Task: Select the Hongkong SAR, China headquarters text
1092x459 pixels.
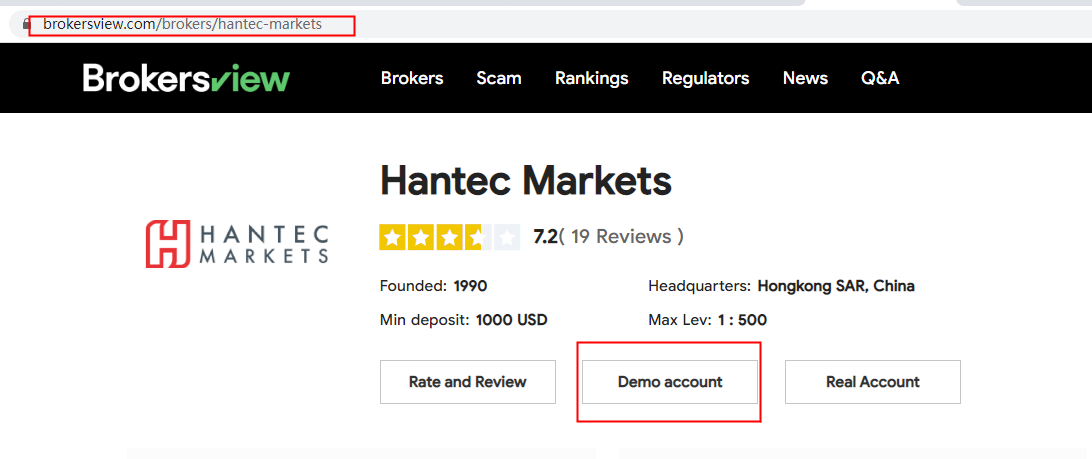Action: pos(836,286)
